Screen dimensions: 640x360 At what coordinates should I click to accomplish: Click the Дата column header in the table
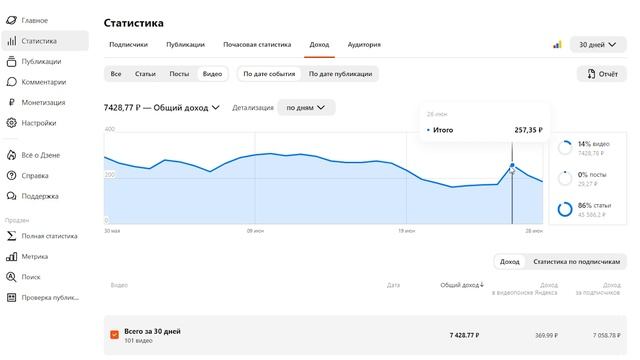393,285
